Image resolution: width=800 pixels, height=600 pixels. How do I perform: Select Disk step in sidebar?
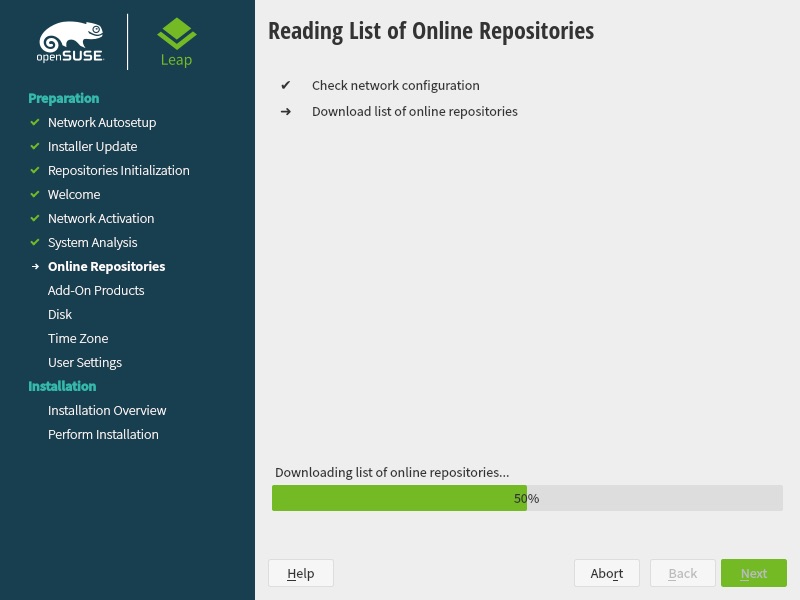(60, 314)
